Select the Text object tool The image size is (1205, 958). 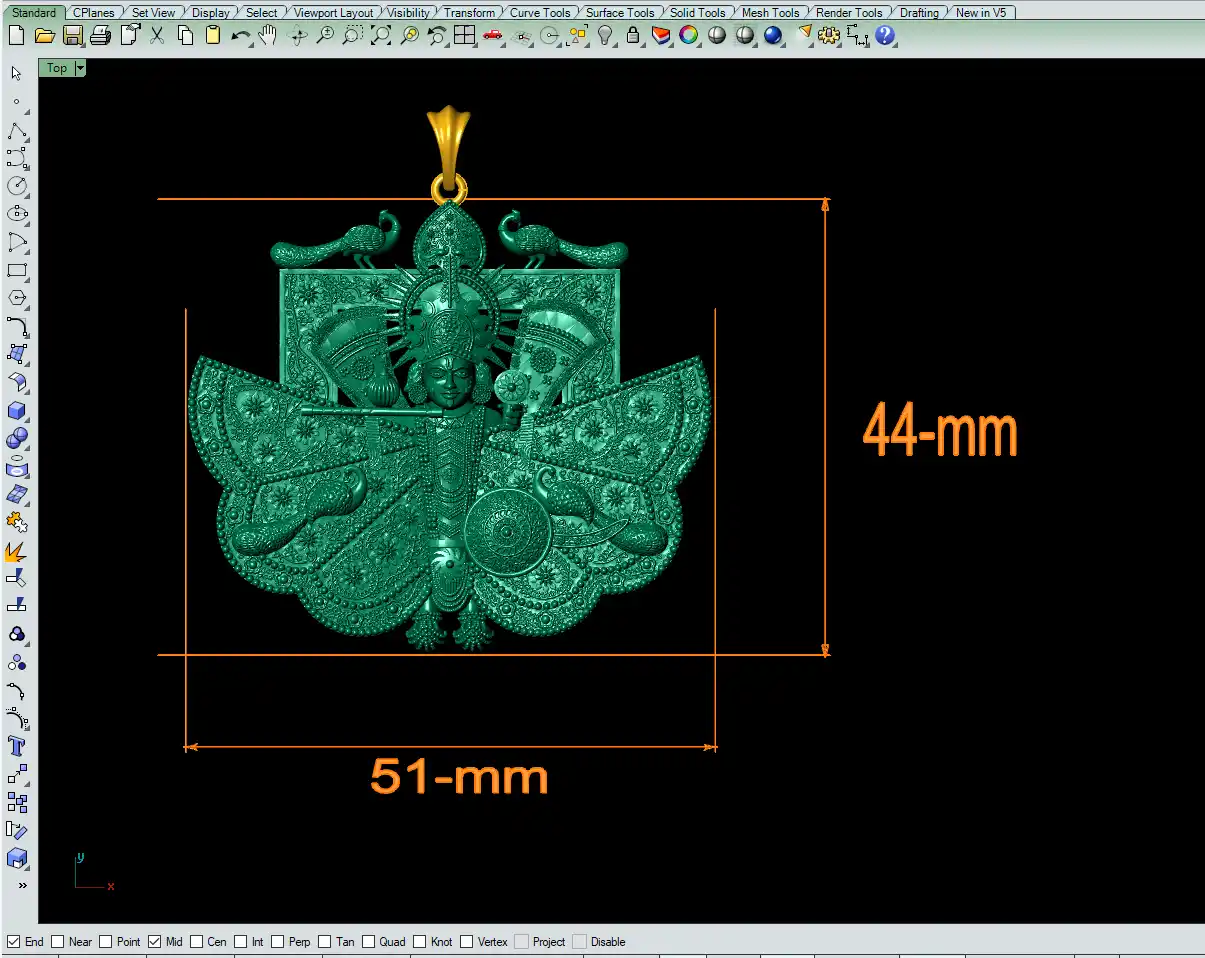click(17, 746)
